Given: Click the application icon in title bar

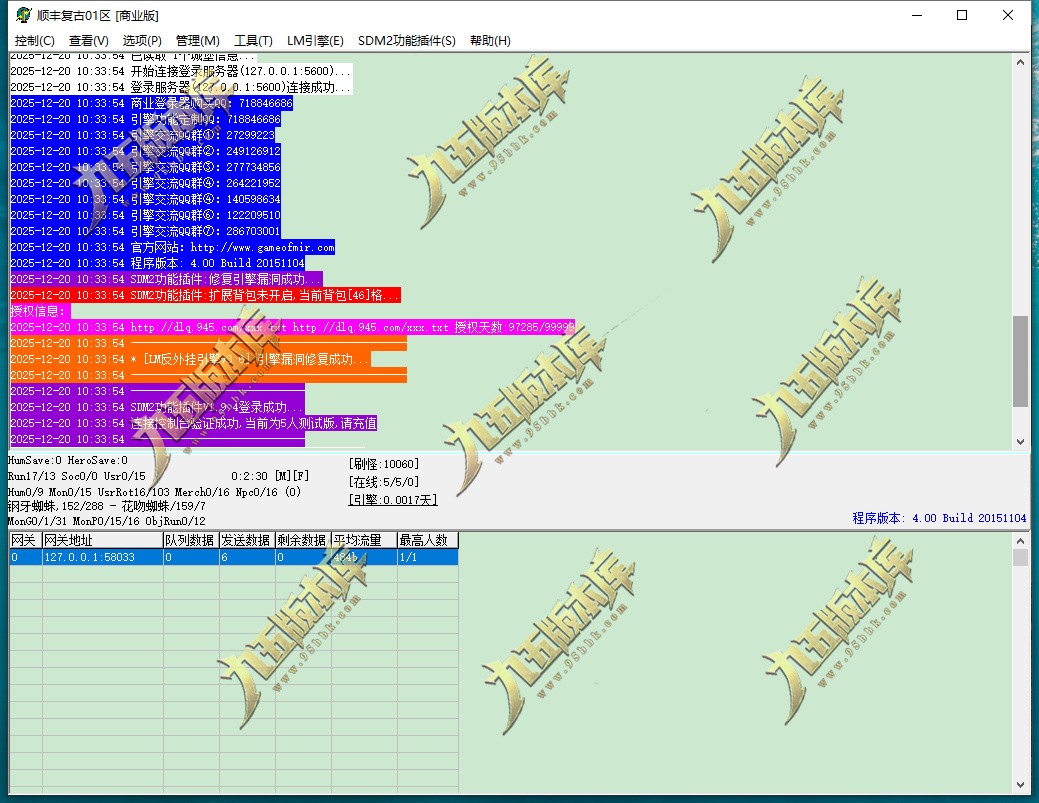Looking at the screenshot, I should coord(24,15).
